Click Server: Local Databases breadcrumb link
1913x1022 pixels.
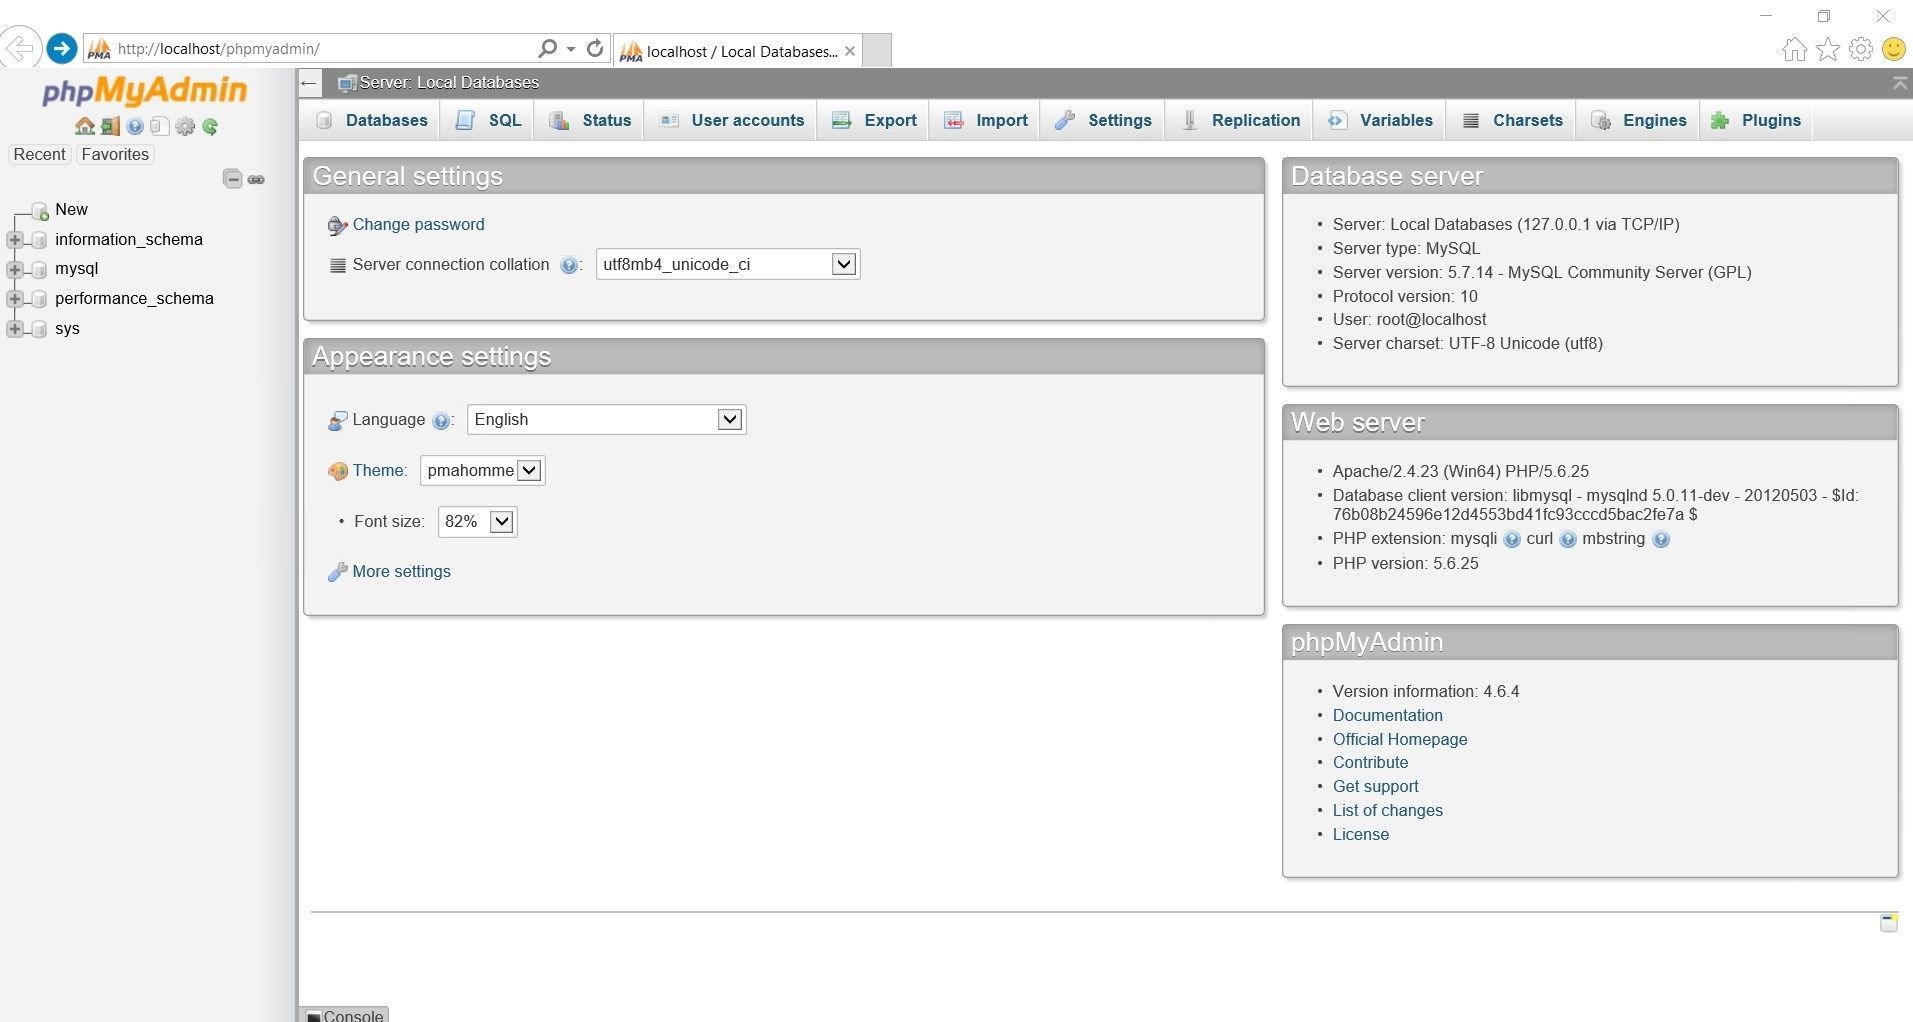[449, 83]
